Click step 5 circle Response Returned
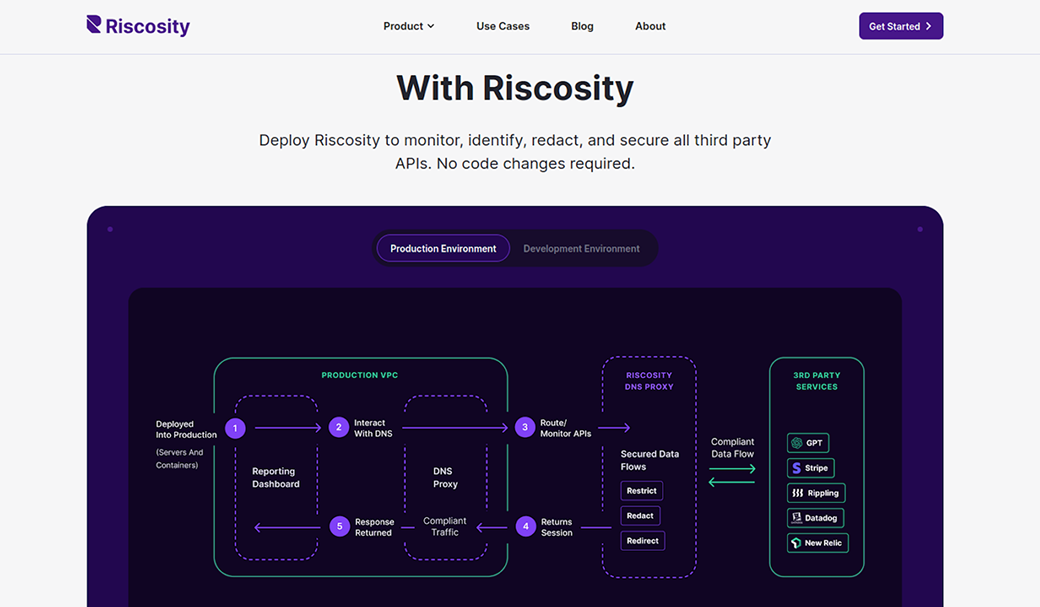Viewport: 1040px width, 607px height. pos(340,527)
